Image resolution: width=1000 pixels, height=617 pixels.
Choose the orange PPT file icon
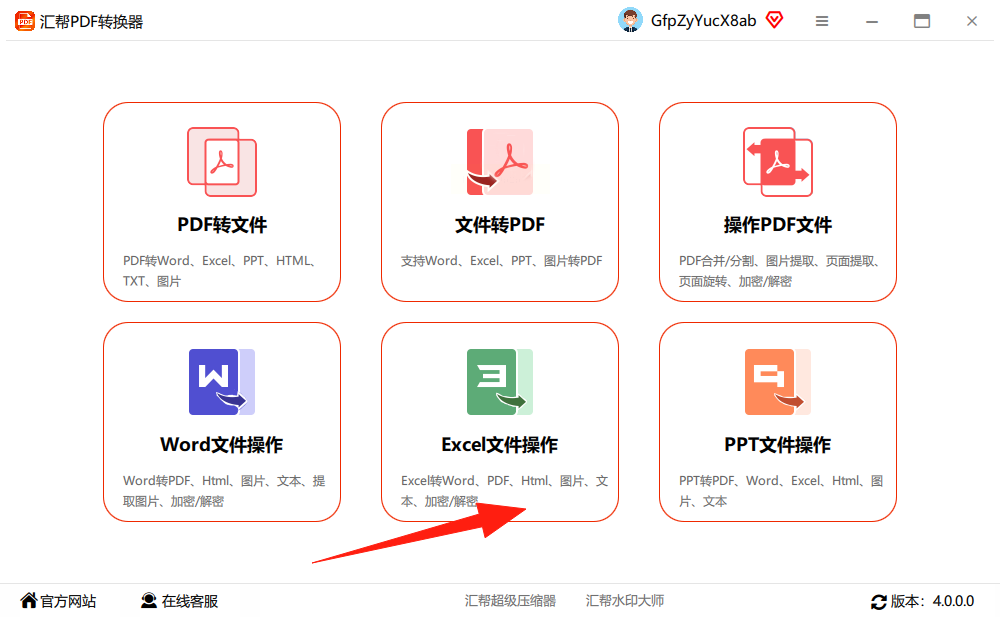click(x=778, y=382)
